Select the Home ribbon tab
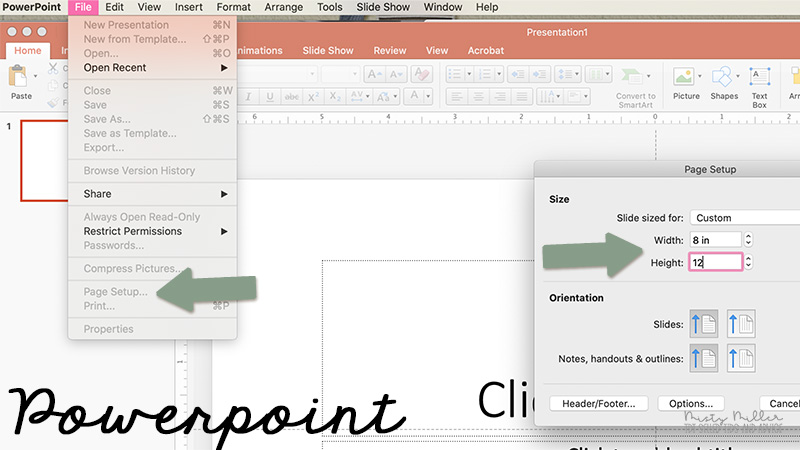 click(x=28, y=51)
